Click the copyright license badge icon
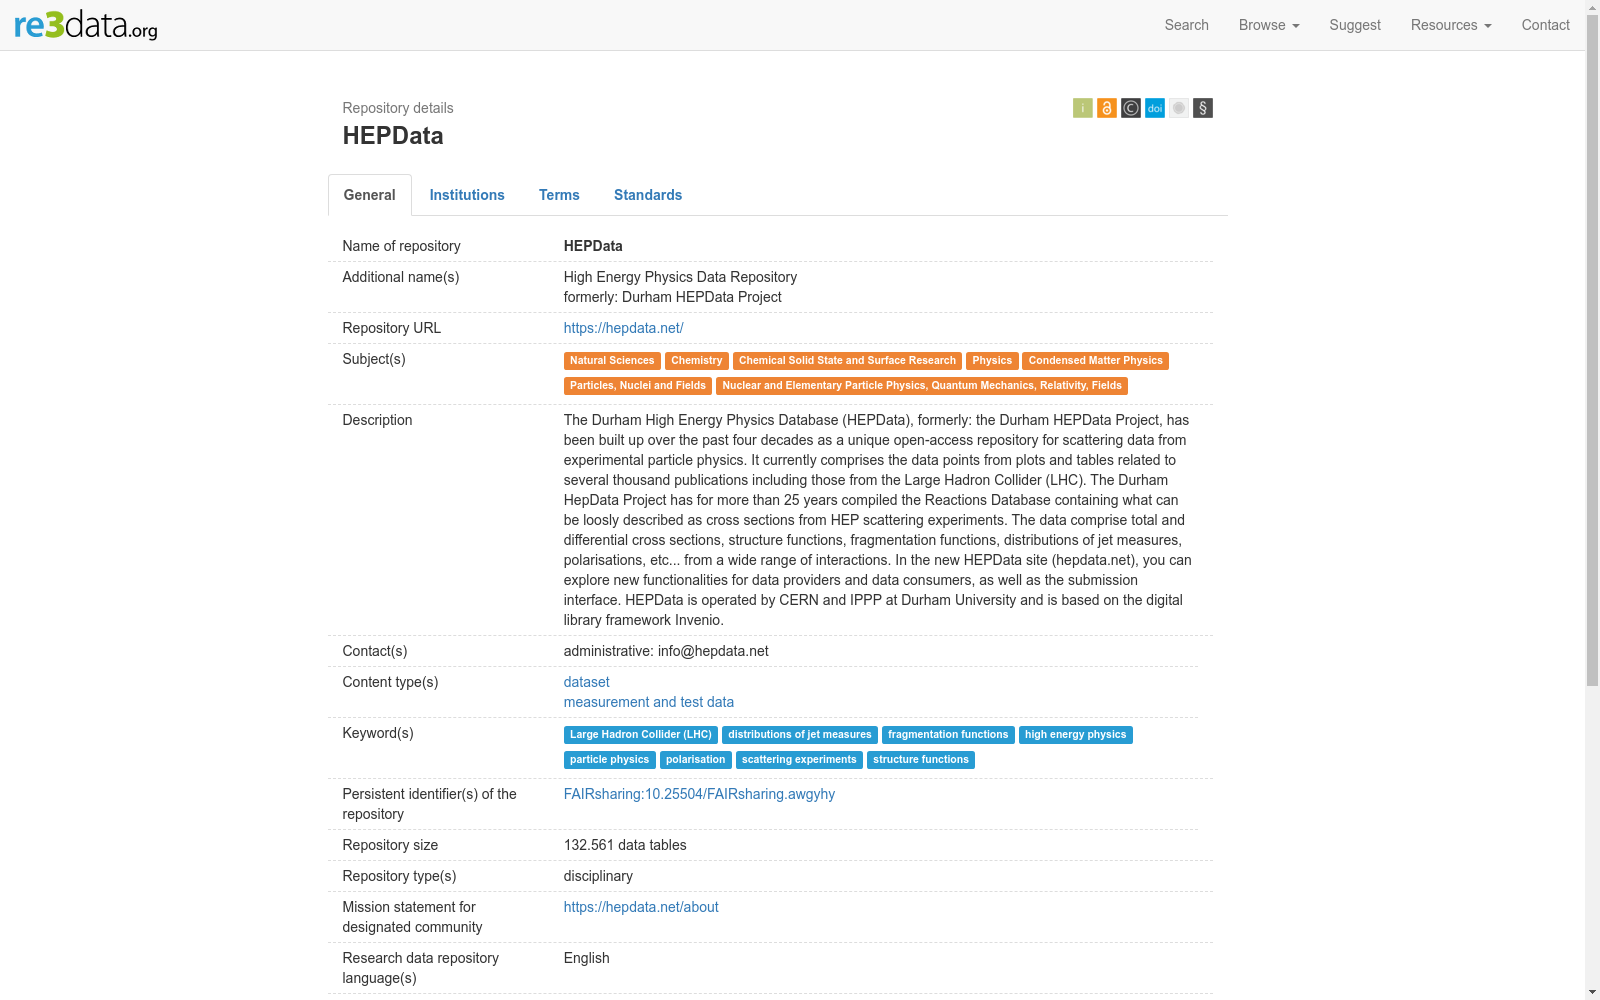Viewport: 1600px width, 1000px height. pos(1131,108)
